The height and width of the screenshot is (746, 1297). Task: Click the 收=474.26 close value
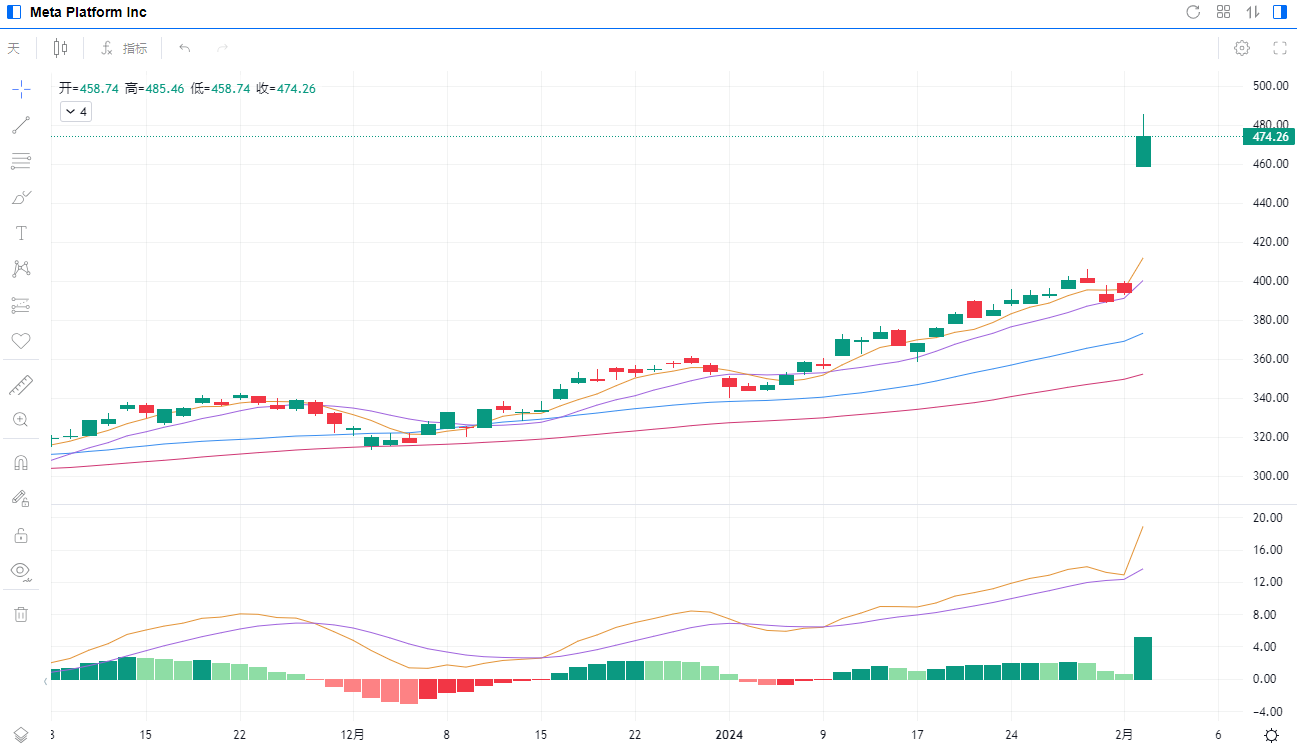click(x=286, y=89)
